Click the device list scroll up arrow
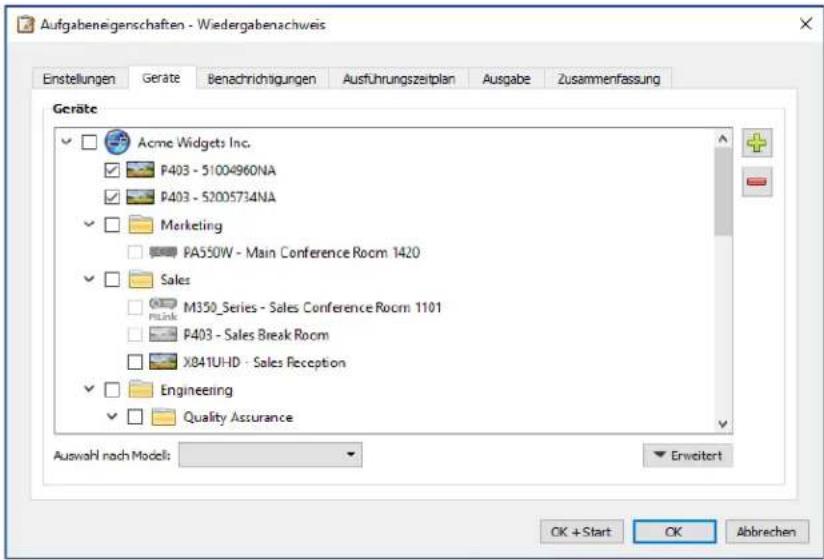This screenshot has height=560, width=824. click(x=723, y=139)
